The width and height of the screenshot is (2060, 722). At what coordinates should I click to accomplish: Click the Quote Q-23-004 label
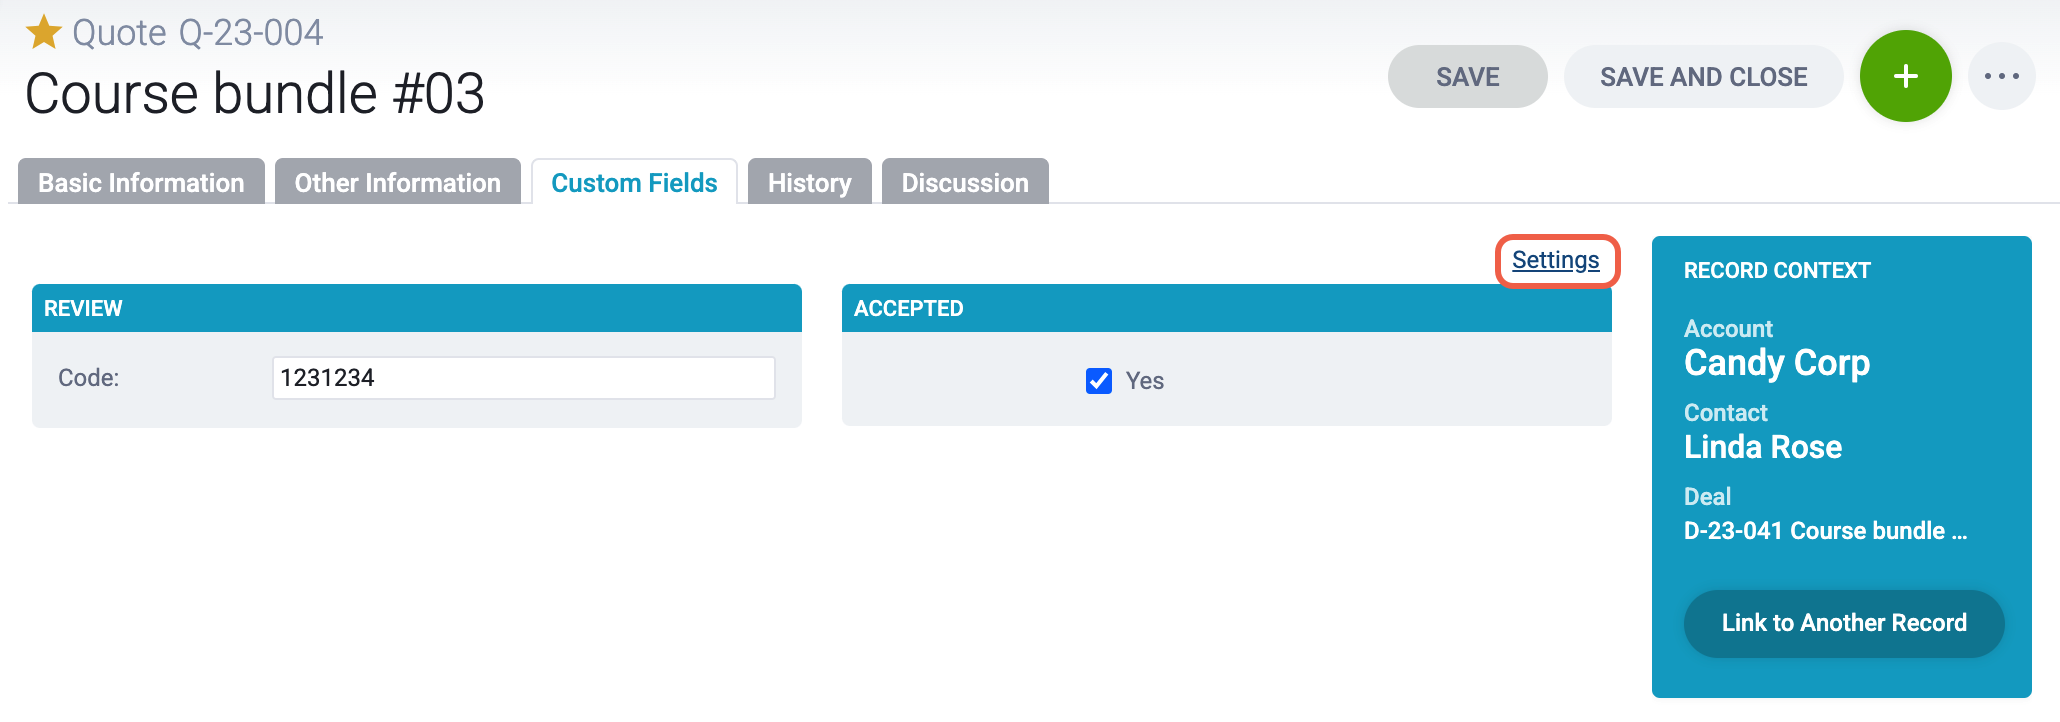(198, 33)
